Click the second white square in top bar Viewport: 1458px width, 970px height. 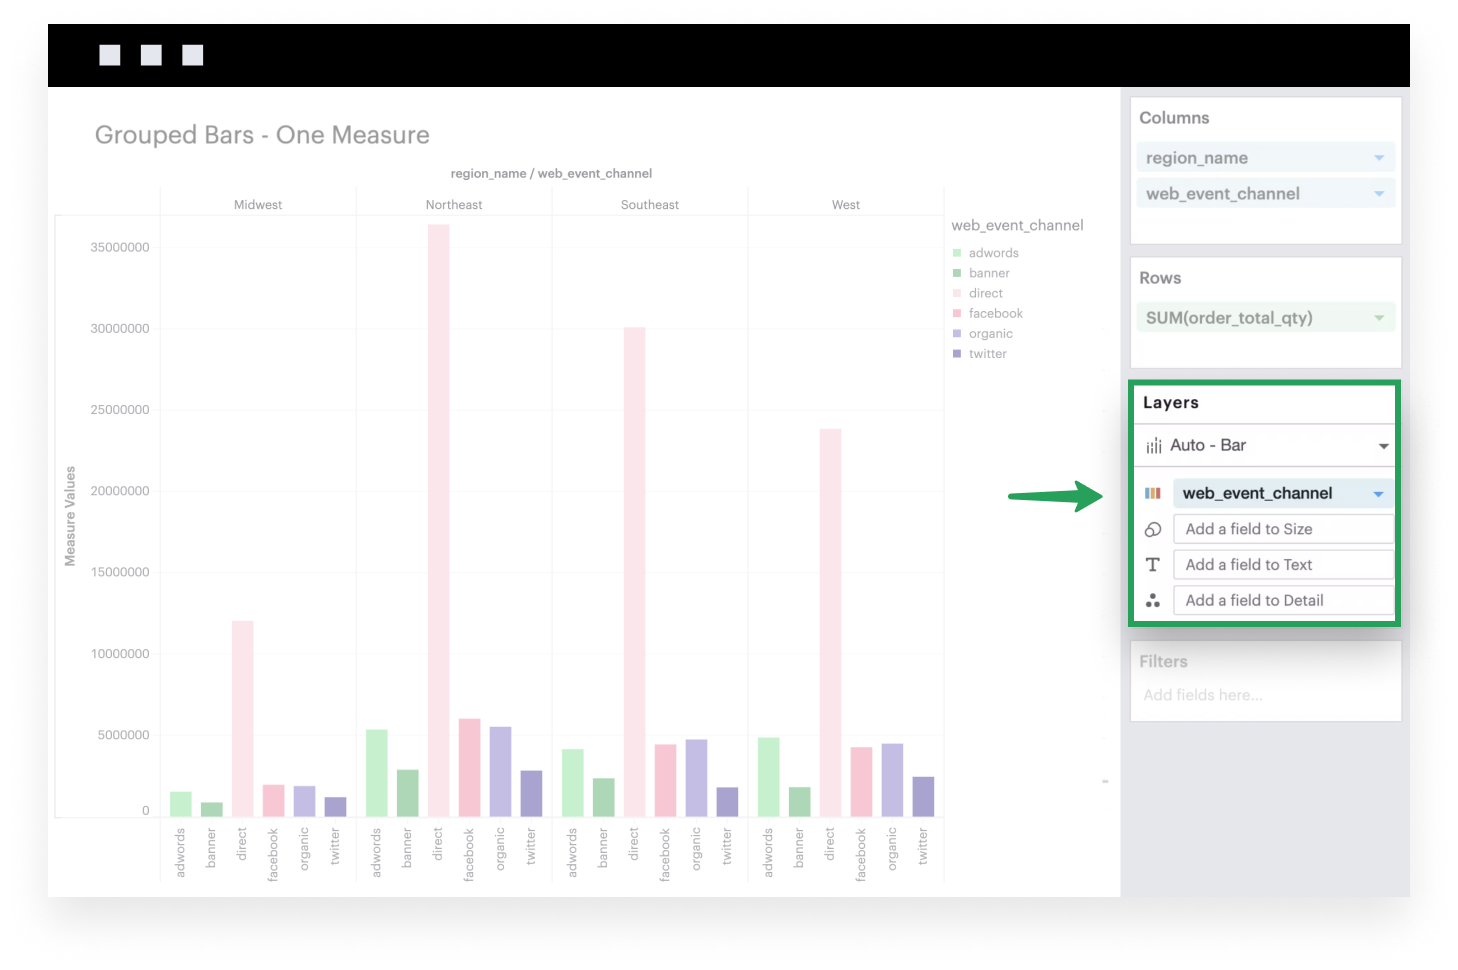(x=151, y=55)
